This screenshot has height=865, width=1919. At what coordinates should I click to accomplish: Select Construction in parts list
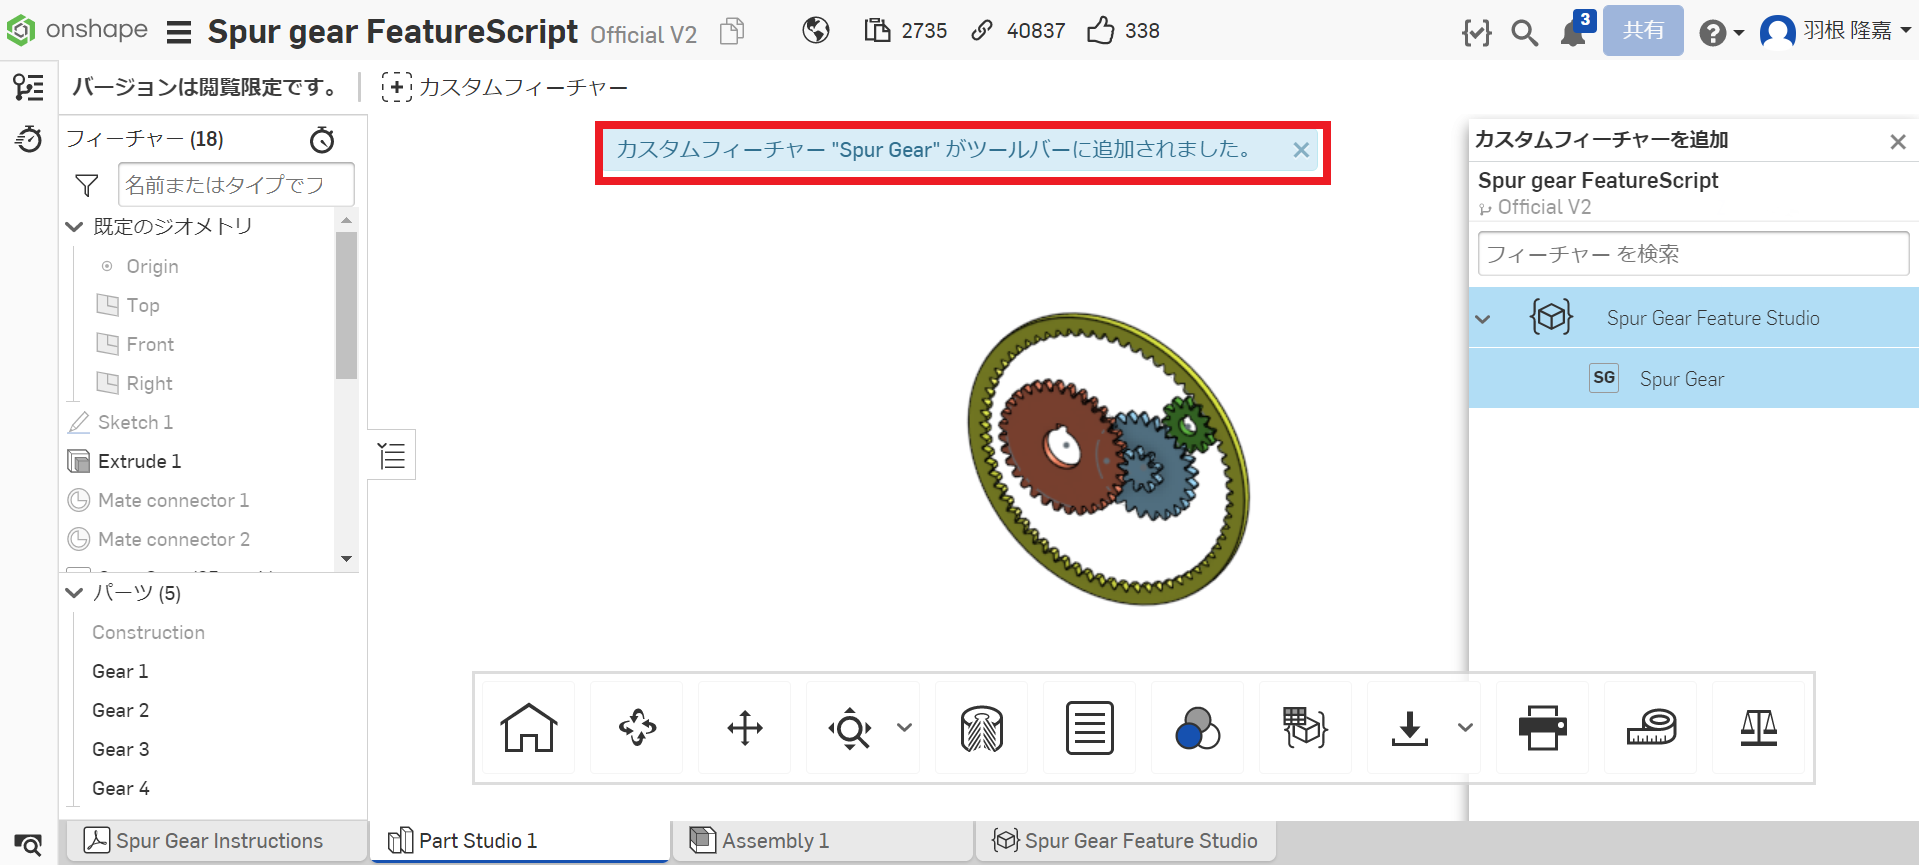tap(148, 632)
